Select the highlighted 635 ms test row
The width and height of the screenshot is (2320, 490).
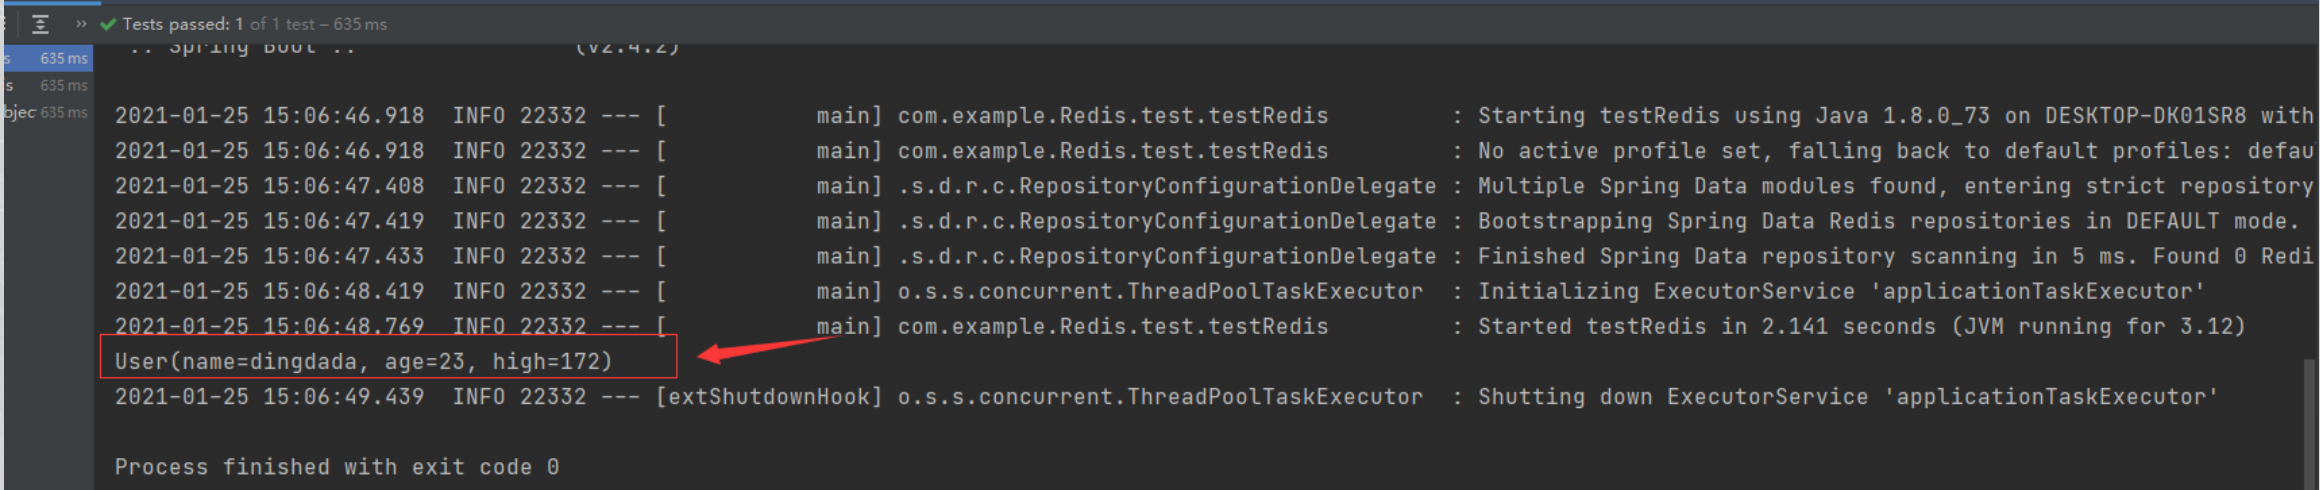point(48,59)
